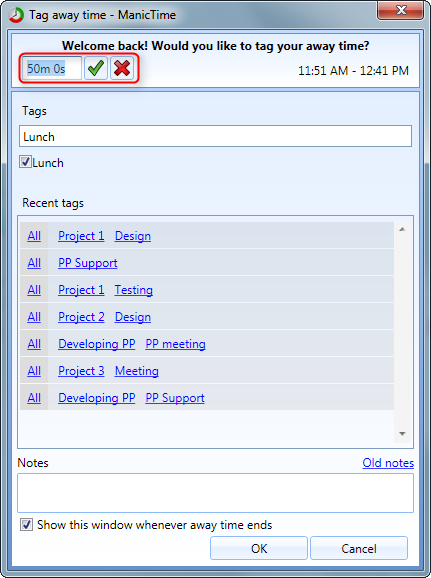Focus the Notes text area
431x578 pixels.
pyautogui.click(x=215, y=493)
